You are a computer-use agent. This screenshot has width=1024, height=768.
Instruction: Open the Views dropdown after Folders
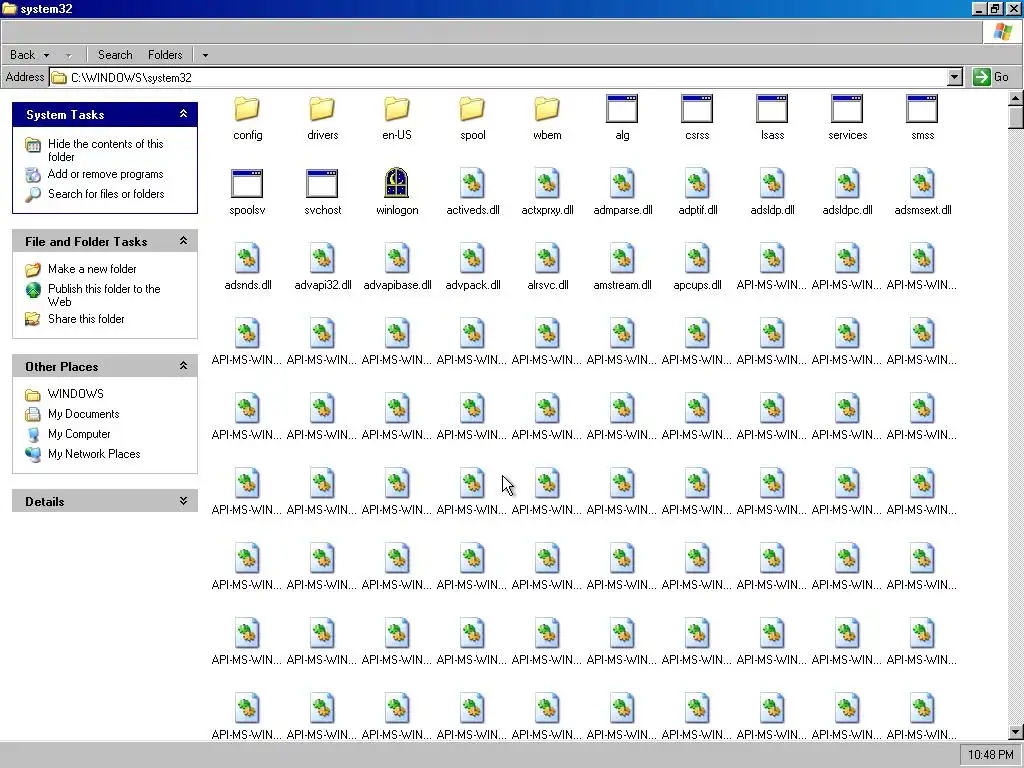(205, 56)
